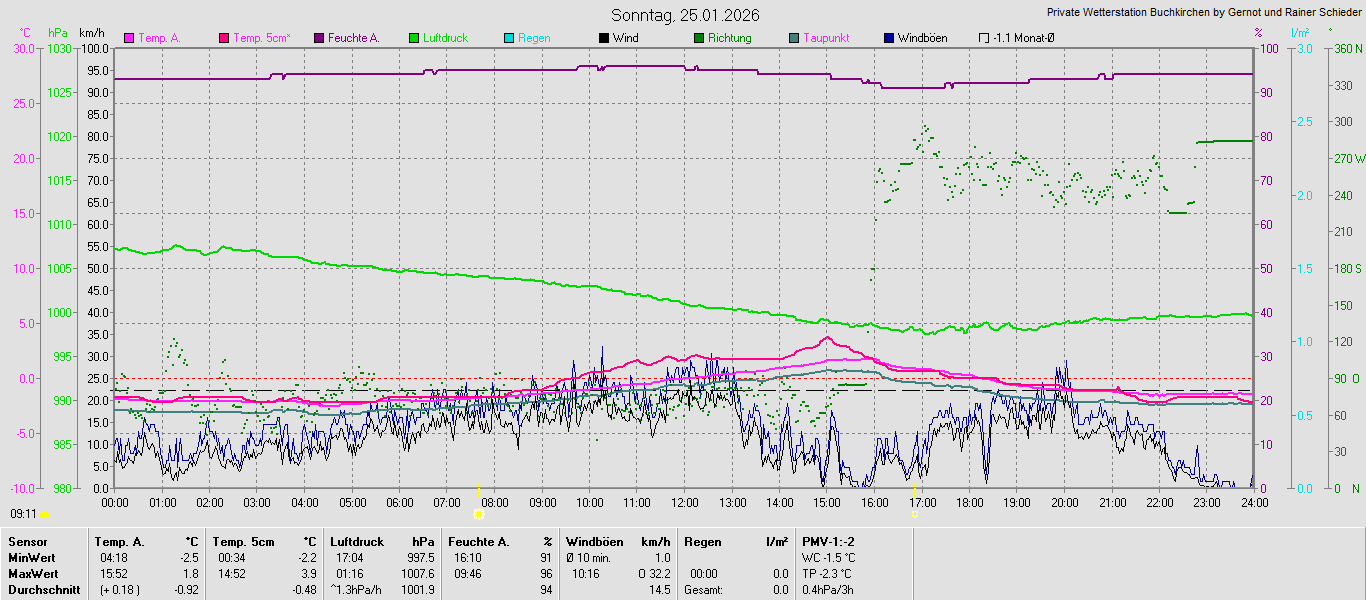1366x600 pixels.
Task: Click the purple Feuchte A. legend square
Action: click(319, 38)
